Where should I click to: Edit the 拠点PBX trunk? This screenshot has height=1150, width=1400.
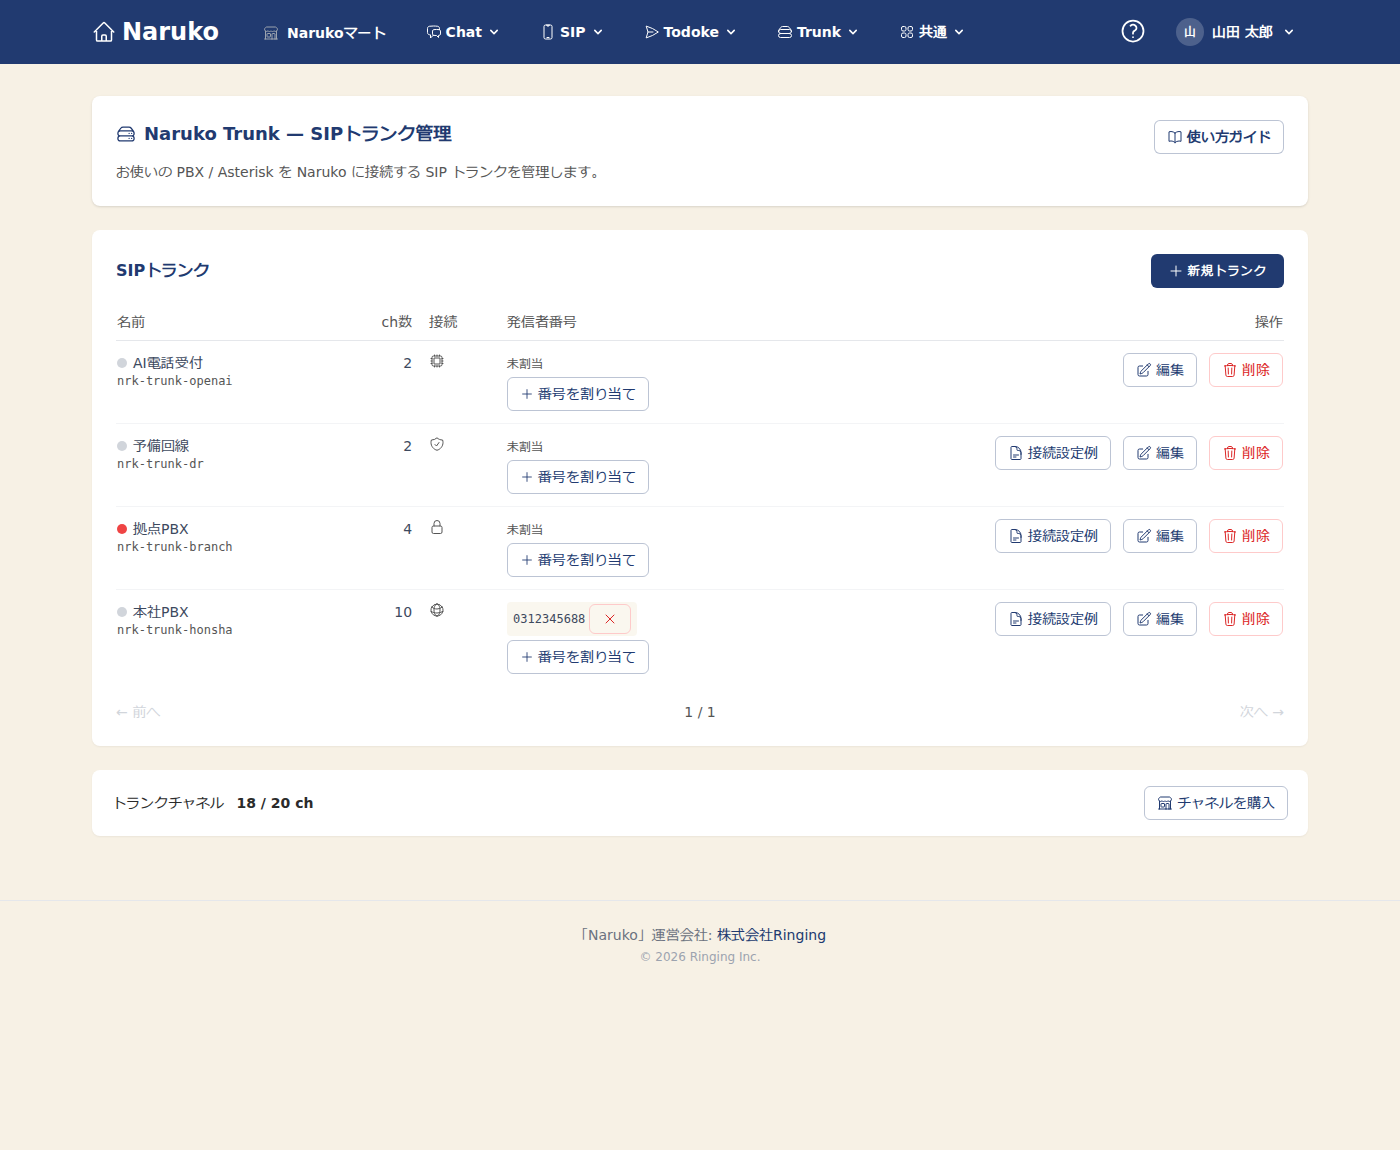pyautogui.click(x=1160, y=536)
